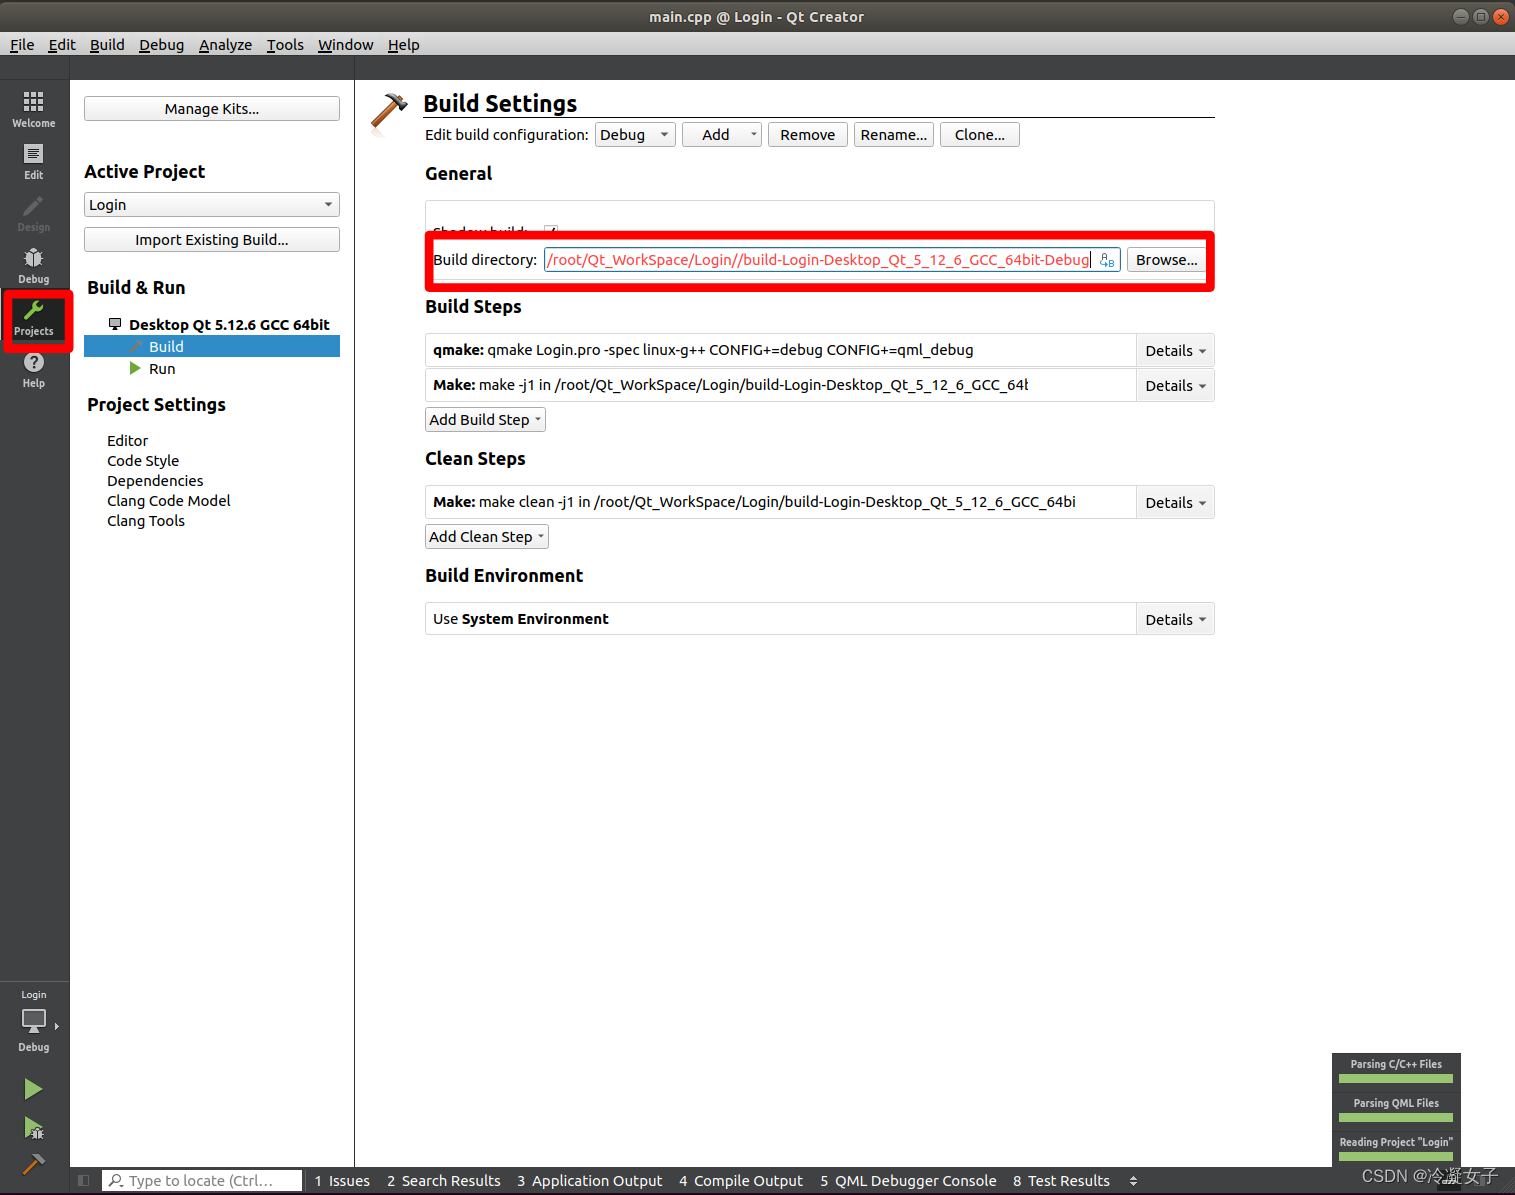Image resolution: width=1515 pixels, height=1195 pixels.
Task: Open the Active Project Login dropdown
Action: pos(212,205)
